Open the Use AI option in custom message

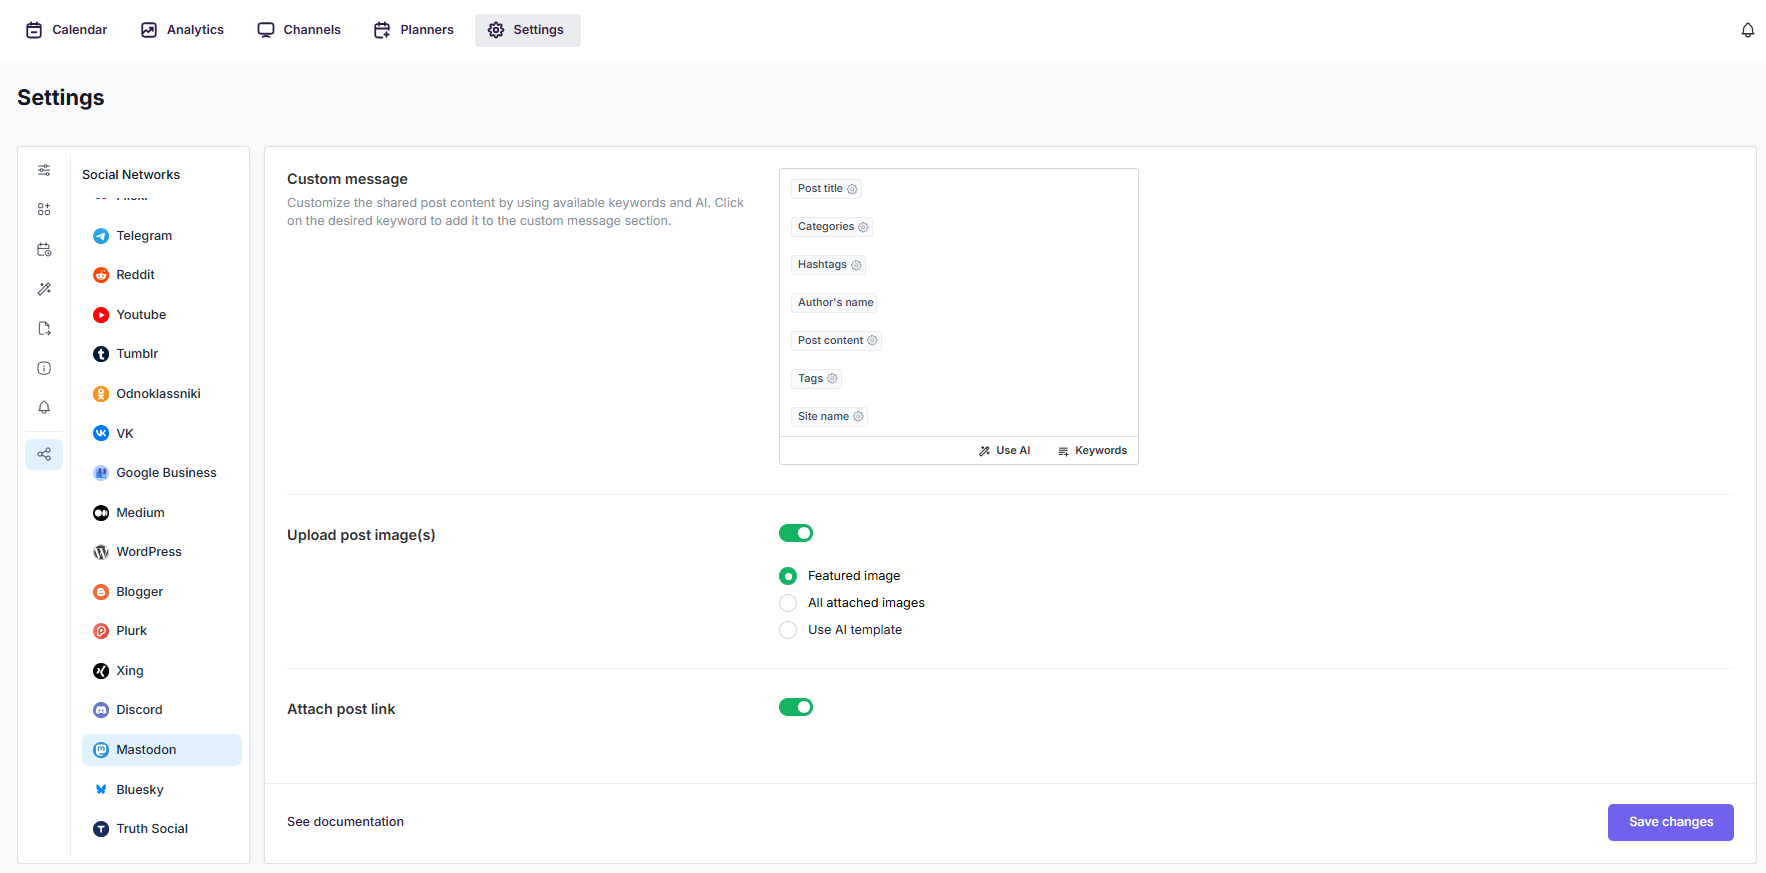[1004, 451]
